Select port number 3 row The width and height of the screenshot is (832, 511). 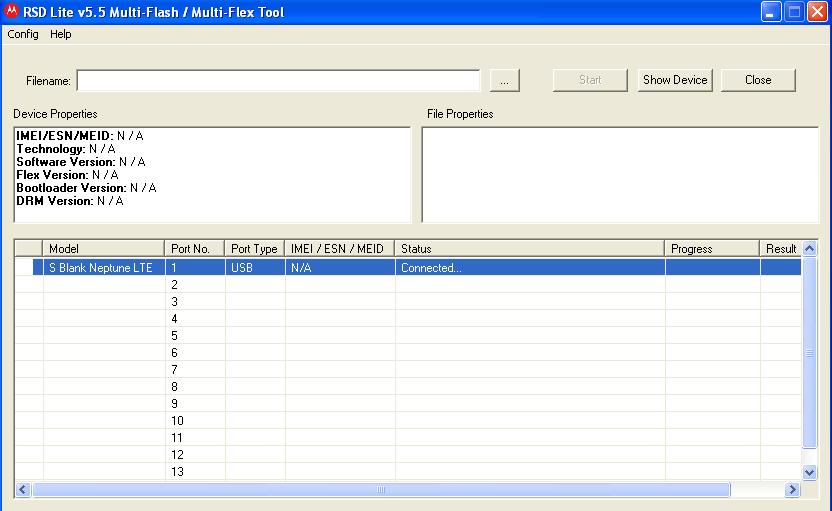coord(408,301)
